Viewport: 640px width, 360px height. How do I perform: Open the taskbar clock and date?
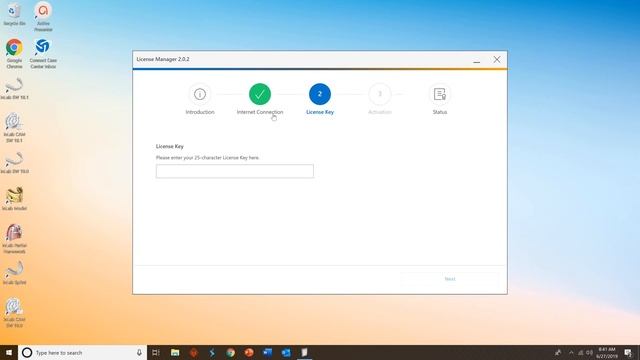pyautogui.click(x=607, y=353)
